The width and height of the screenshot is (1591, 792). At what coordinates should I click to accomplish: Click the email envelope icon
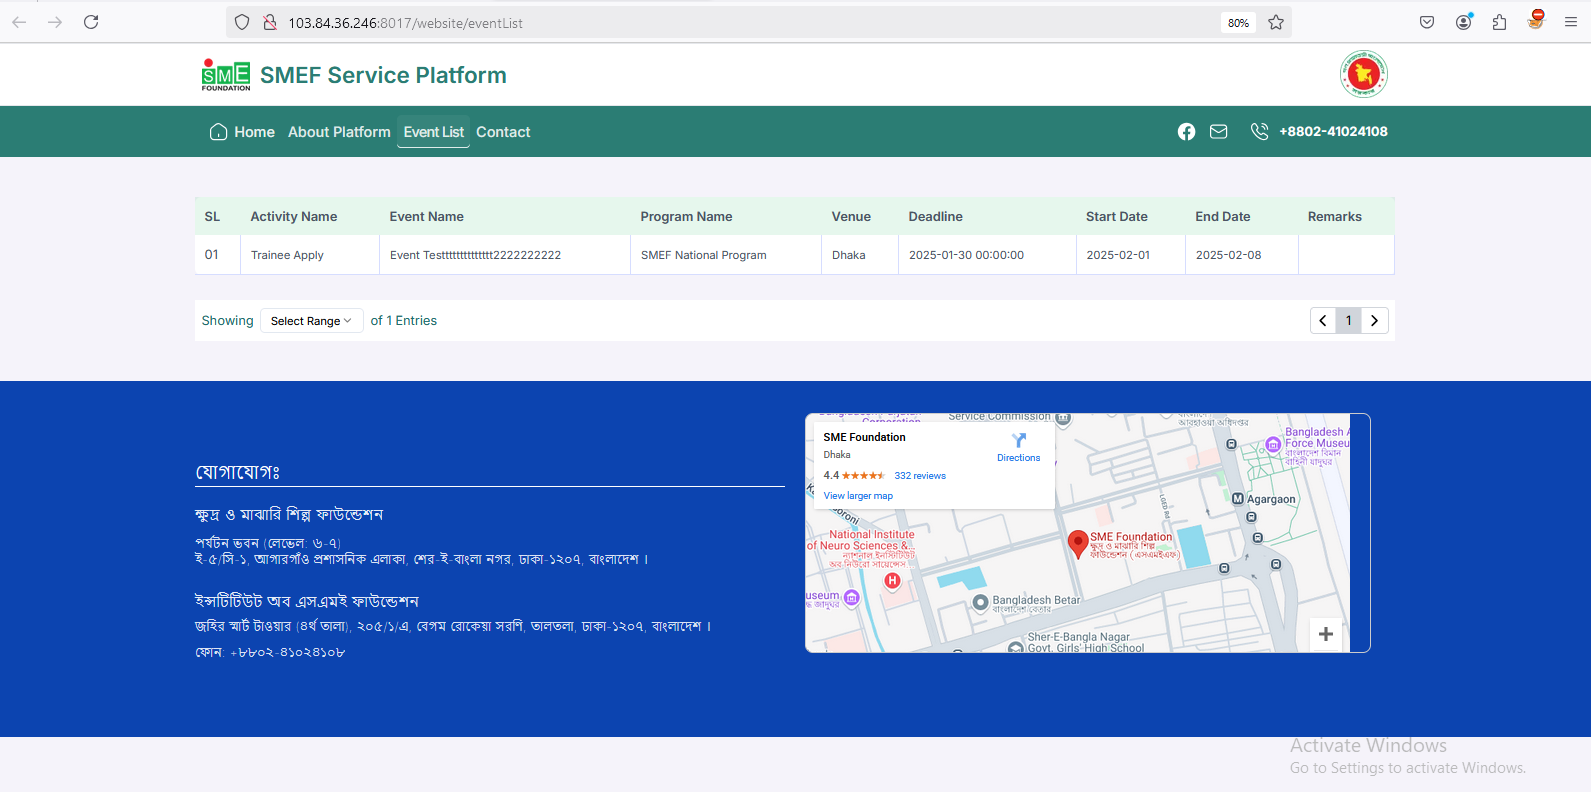pyautogui.click(x=1218, y=132)
